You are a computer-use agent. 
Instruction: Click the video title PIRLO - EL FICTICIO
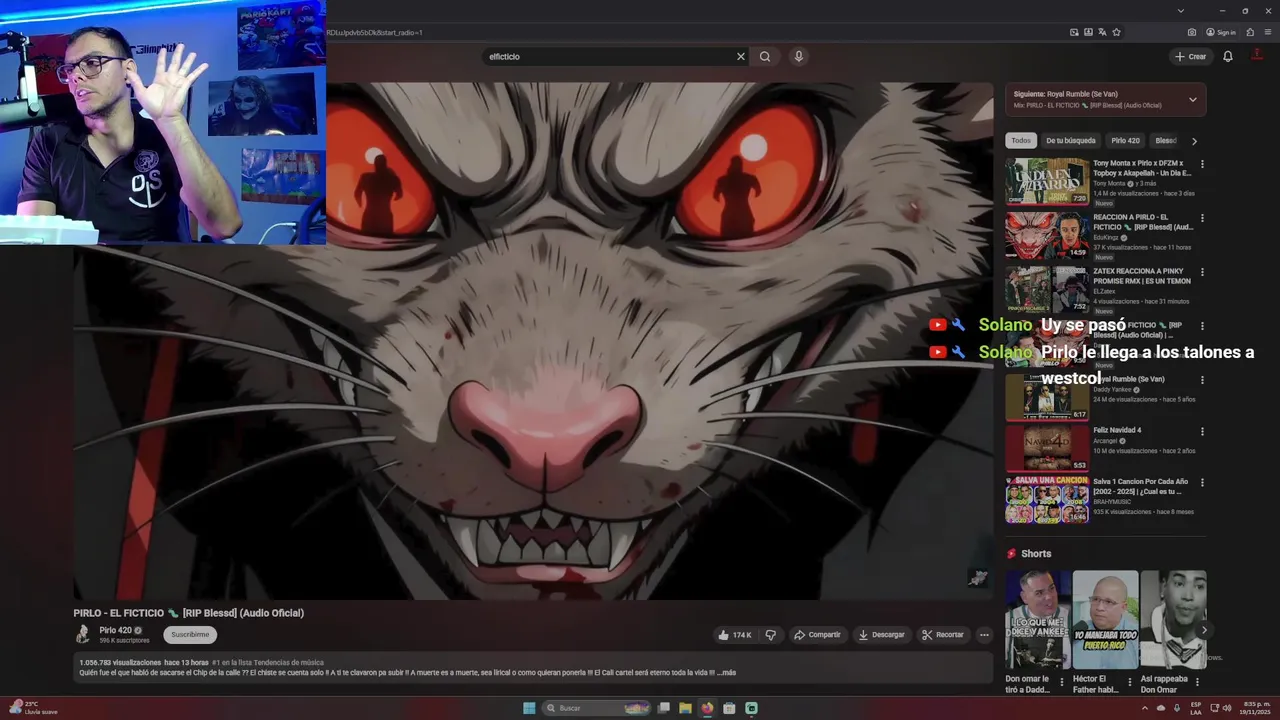pos(188,613)
